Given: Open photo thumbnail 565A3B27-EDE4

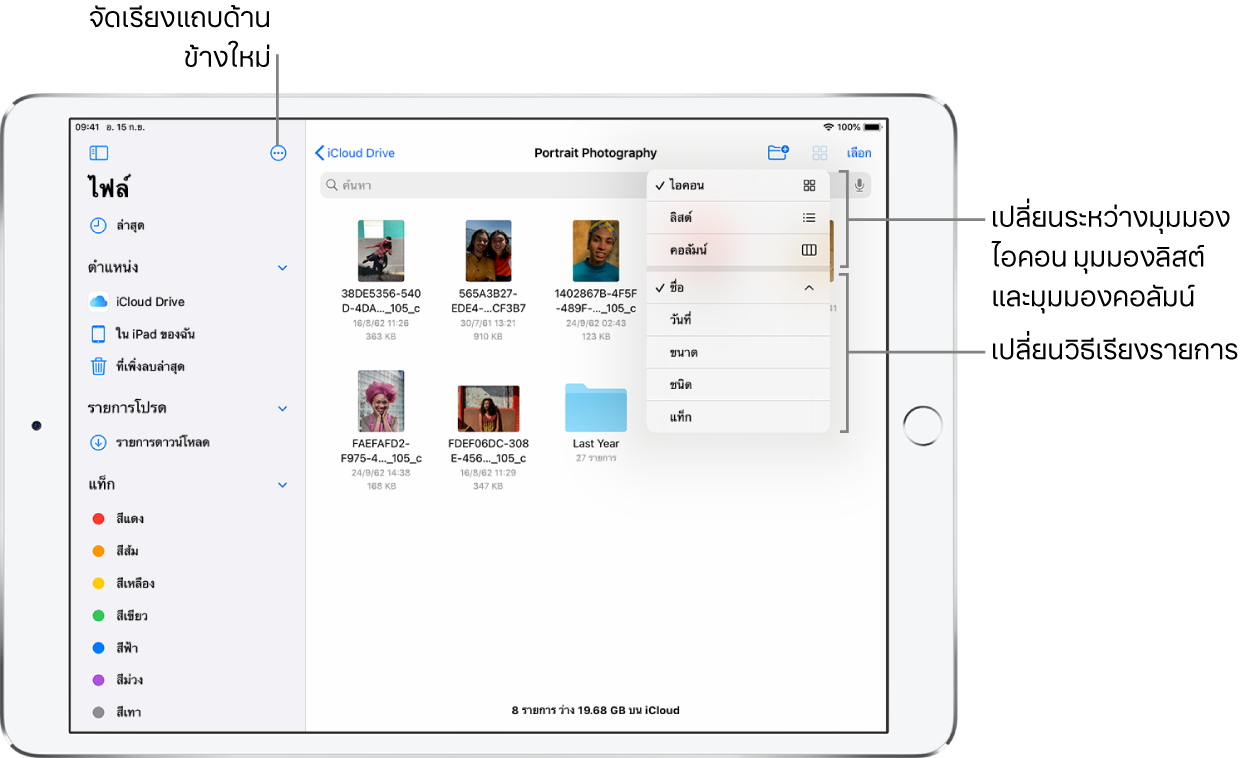Looking at the screenshot, I should coord(489,251).
